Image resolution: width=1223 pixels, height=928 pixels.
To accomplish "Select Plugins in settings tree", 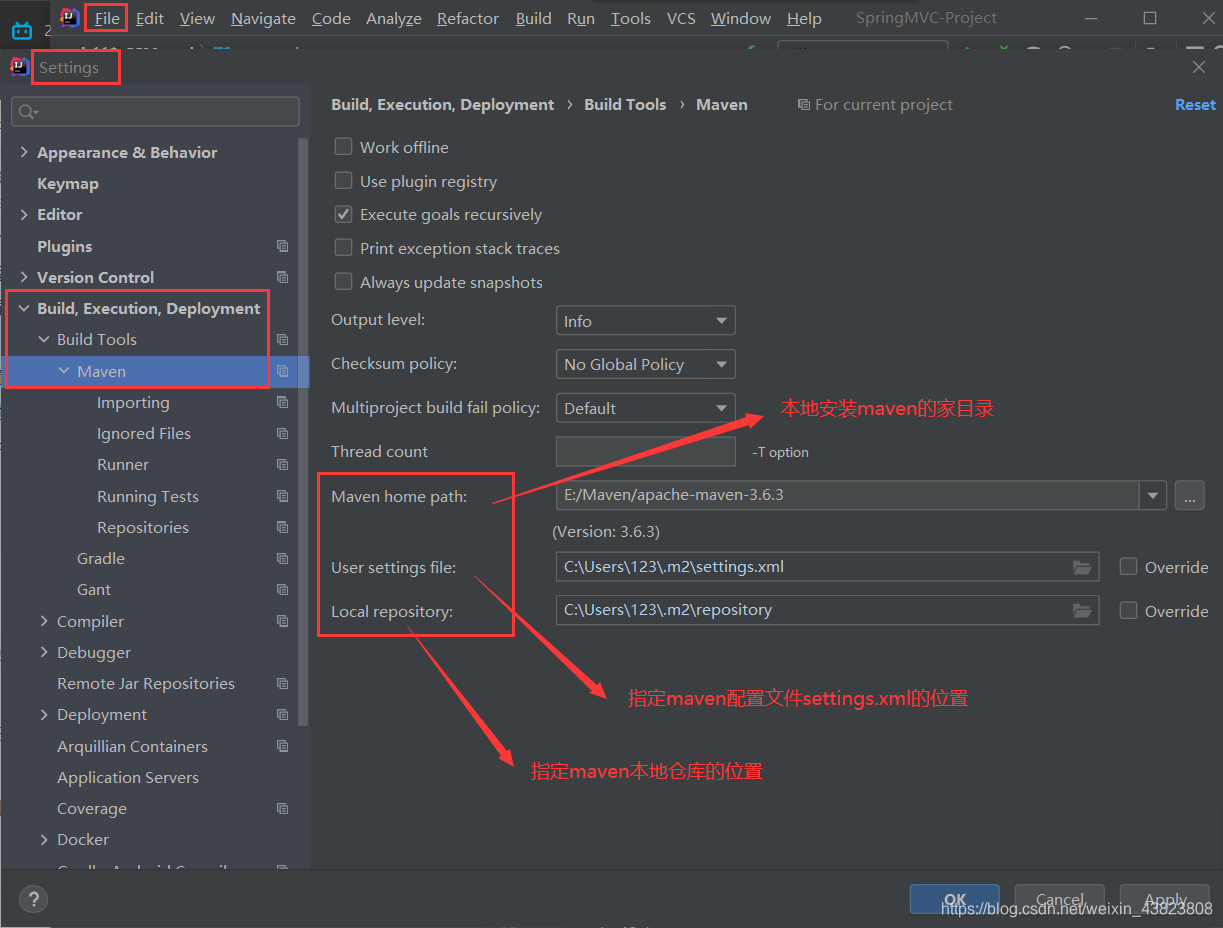I will point(64,246).
